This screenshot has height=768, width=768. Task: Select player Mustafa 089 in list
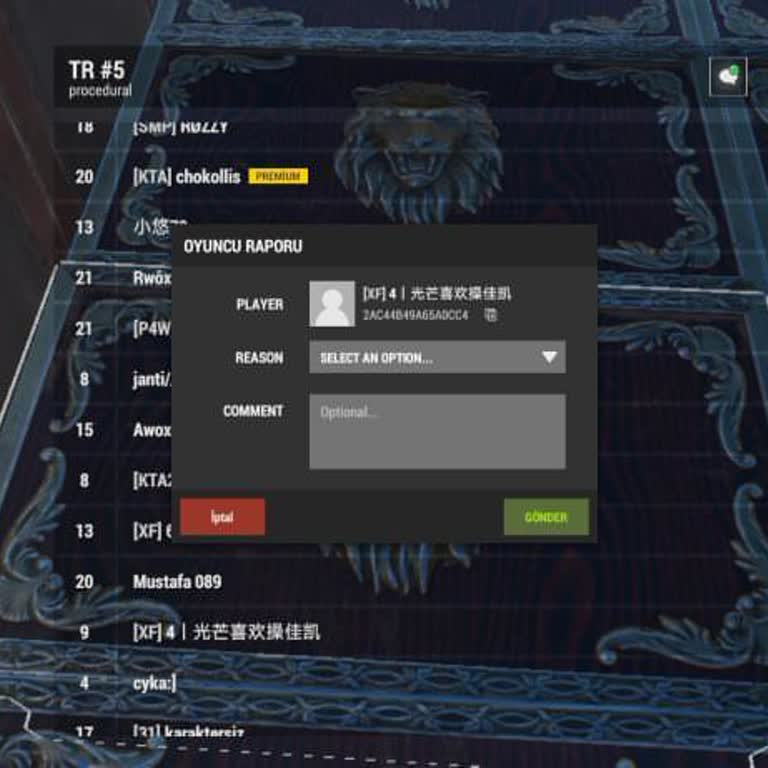point(177,581)
